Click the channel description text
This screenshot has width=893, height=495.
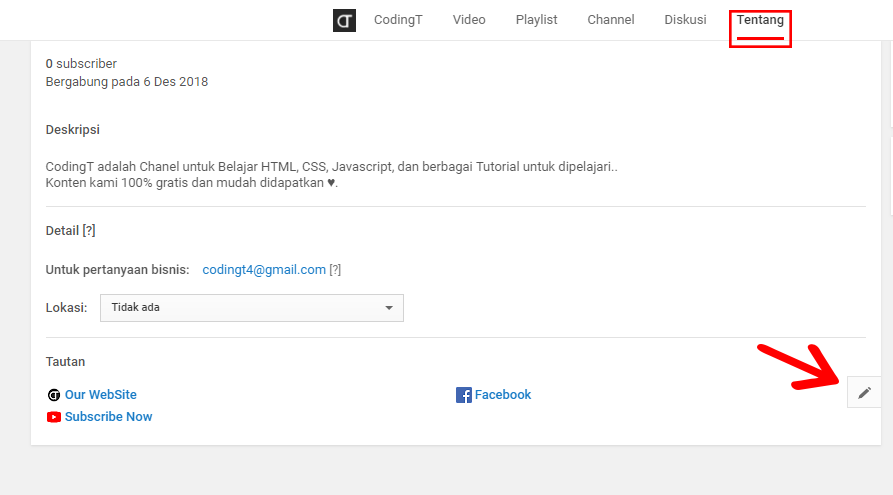[x=331, y=175]
